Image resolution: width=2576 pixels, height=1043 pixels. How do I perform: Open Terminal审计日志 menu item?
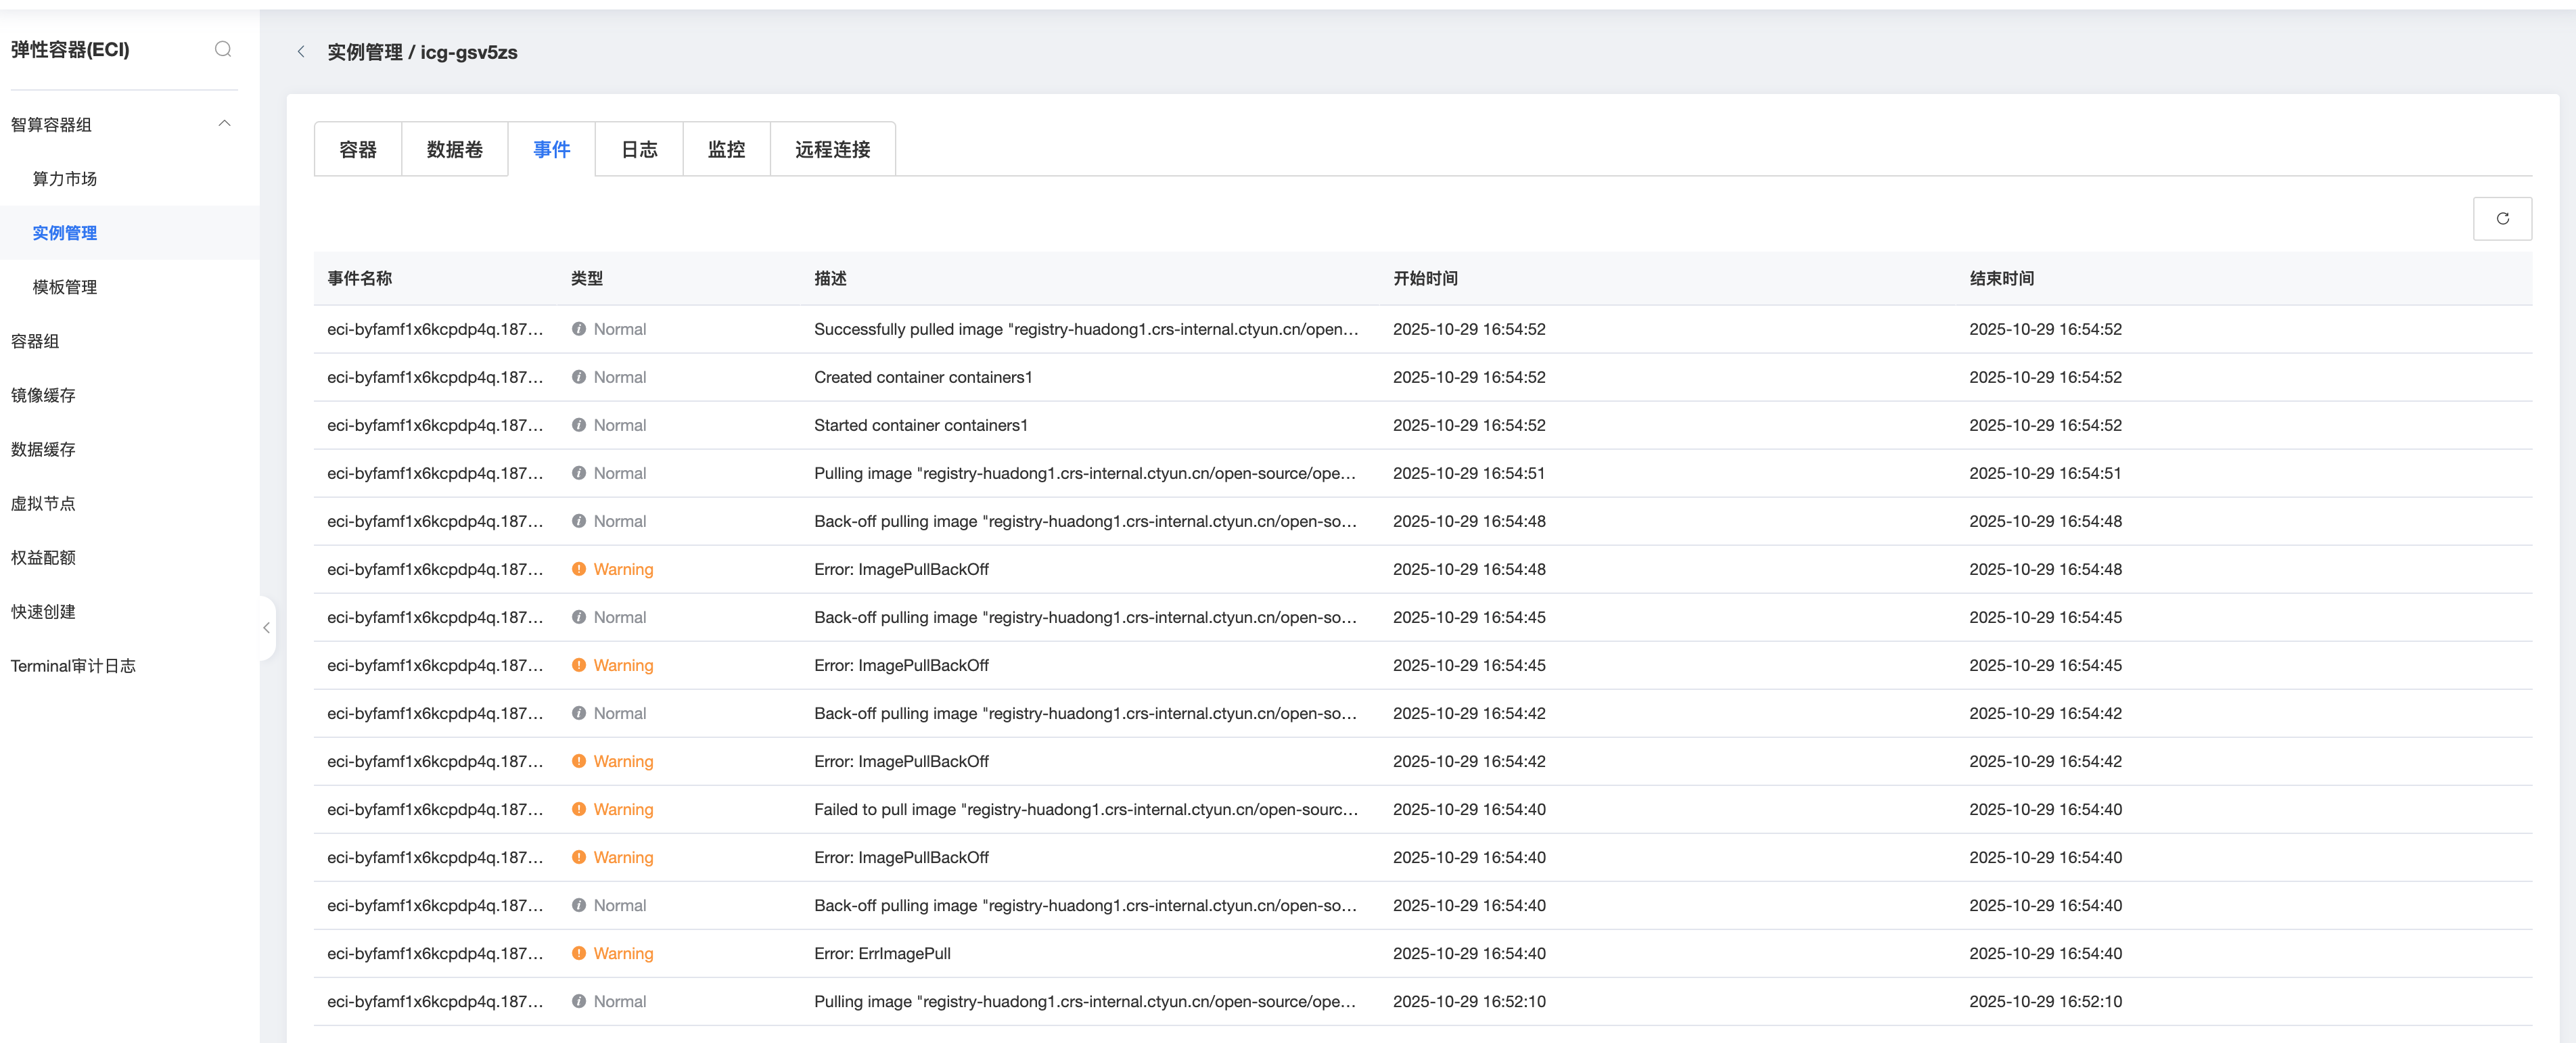(73, 666)
